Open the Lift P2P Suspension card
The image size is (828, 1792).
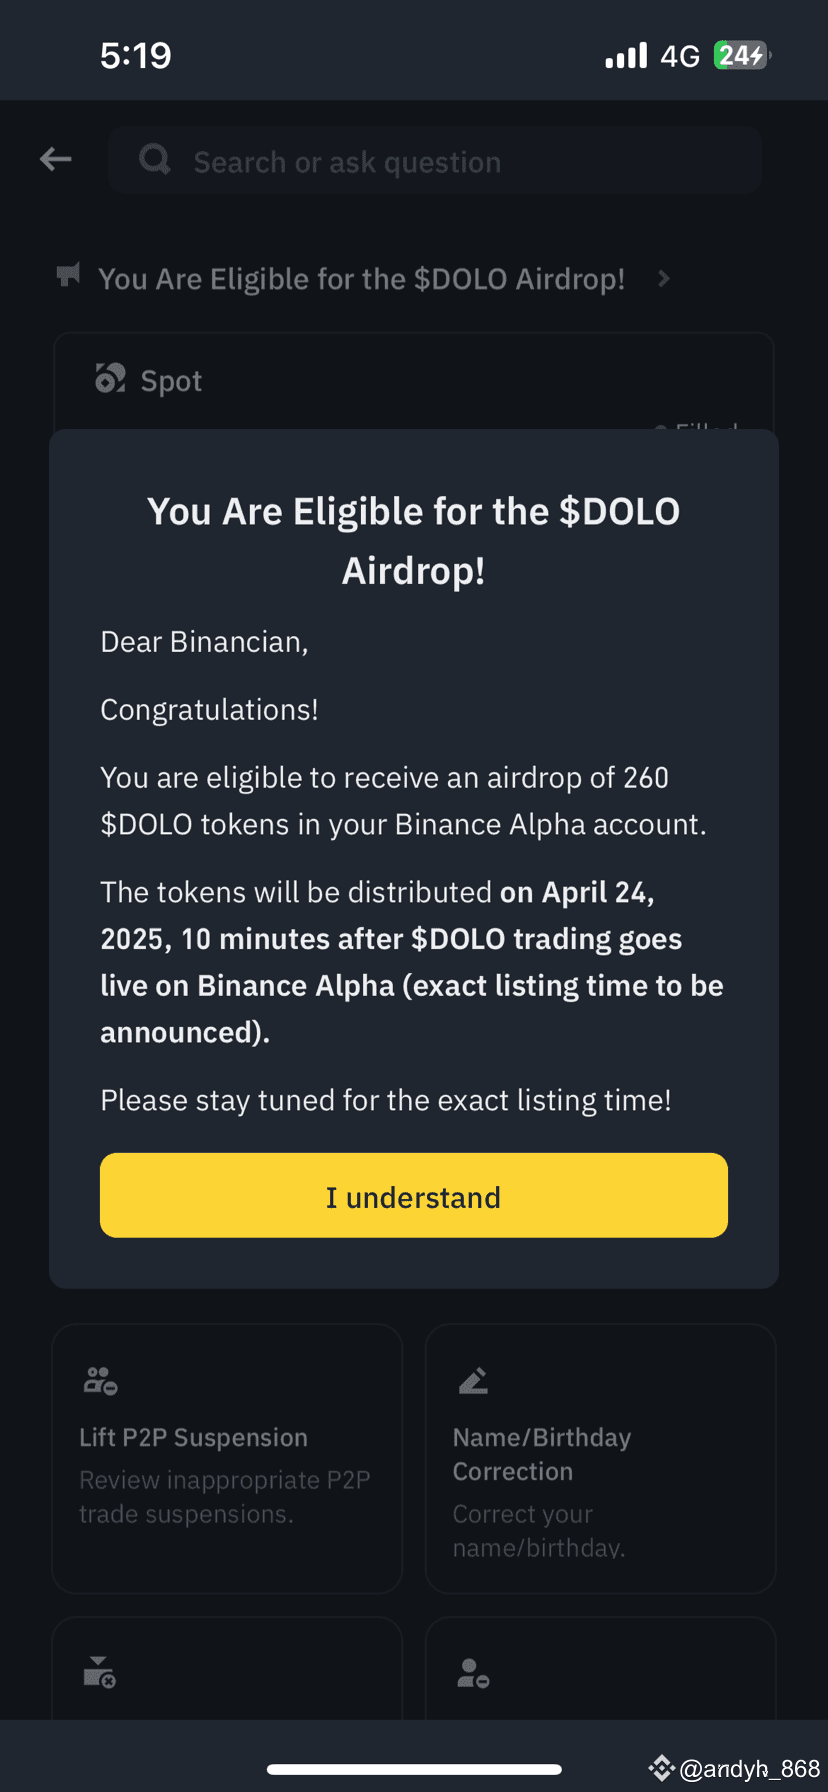coord(227,1458)
